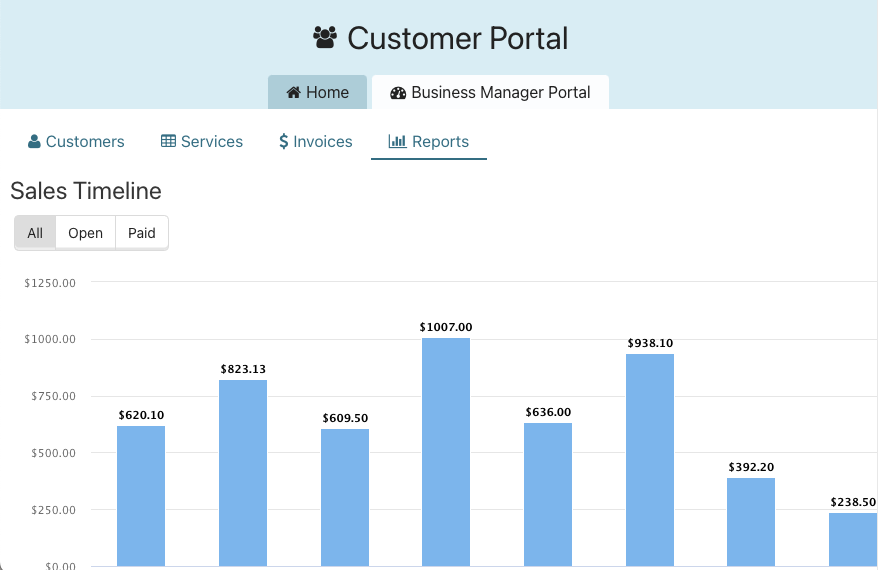Pick the $392.20 sales bar
Screen dimensions: 878x570
coord(751,522)
